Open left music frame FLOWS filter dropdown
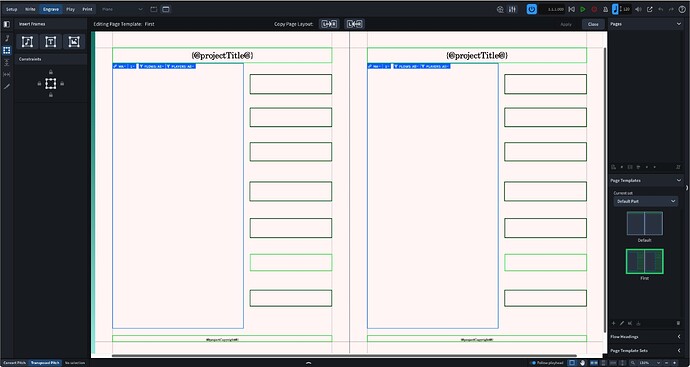 point(151,66)
